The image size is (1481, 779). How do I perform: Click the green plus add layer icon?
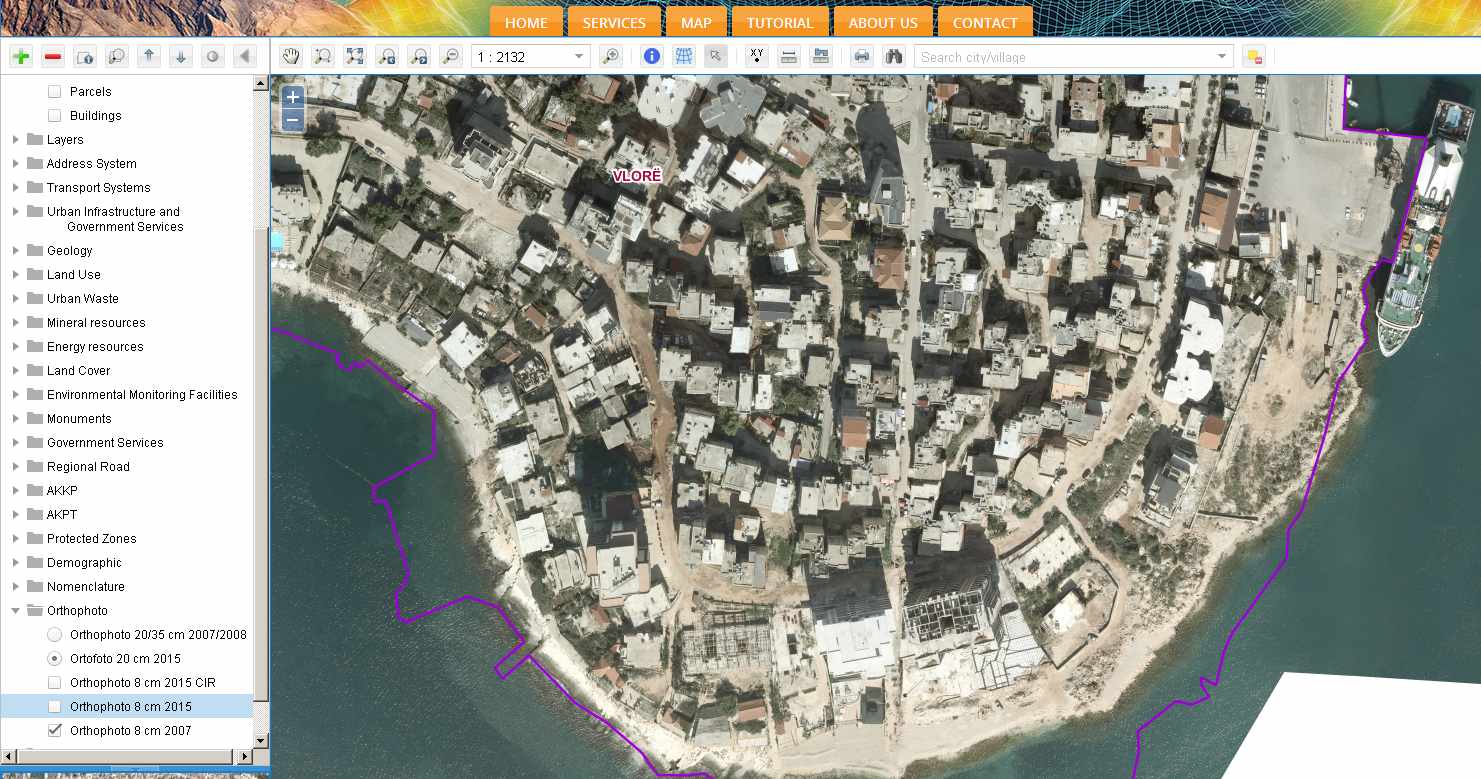pos(21,57)
